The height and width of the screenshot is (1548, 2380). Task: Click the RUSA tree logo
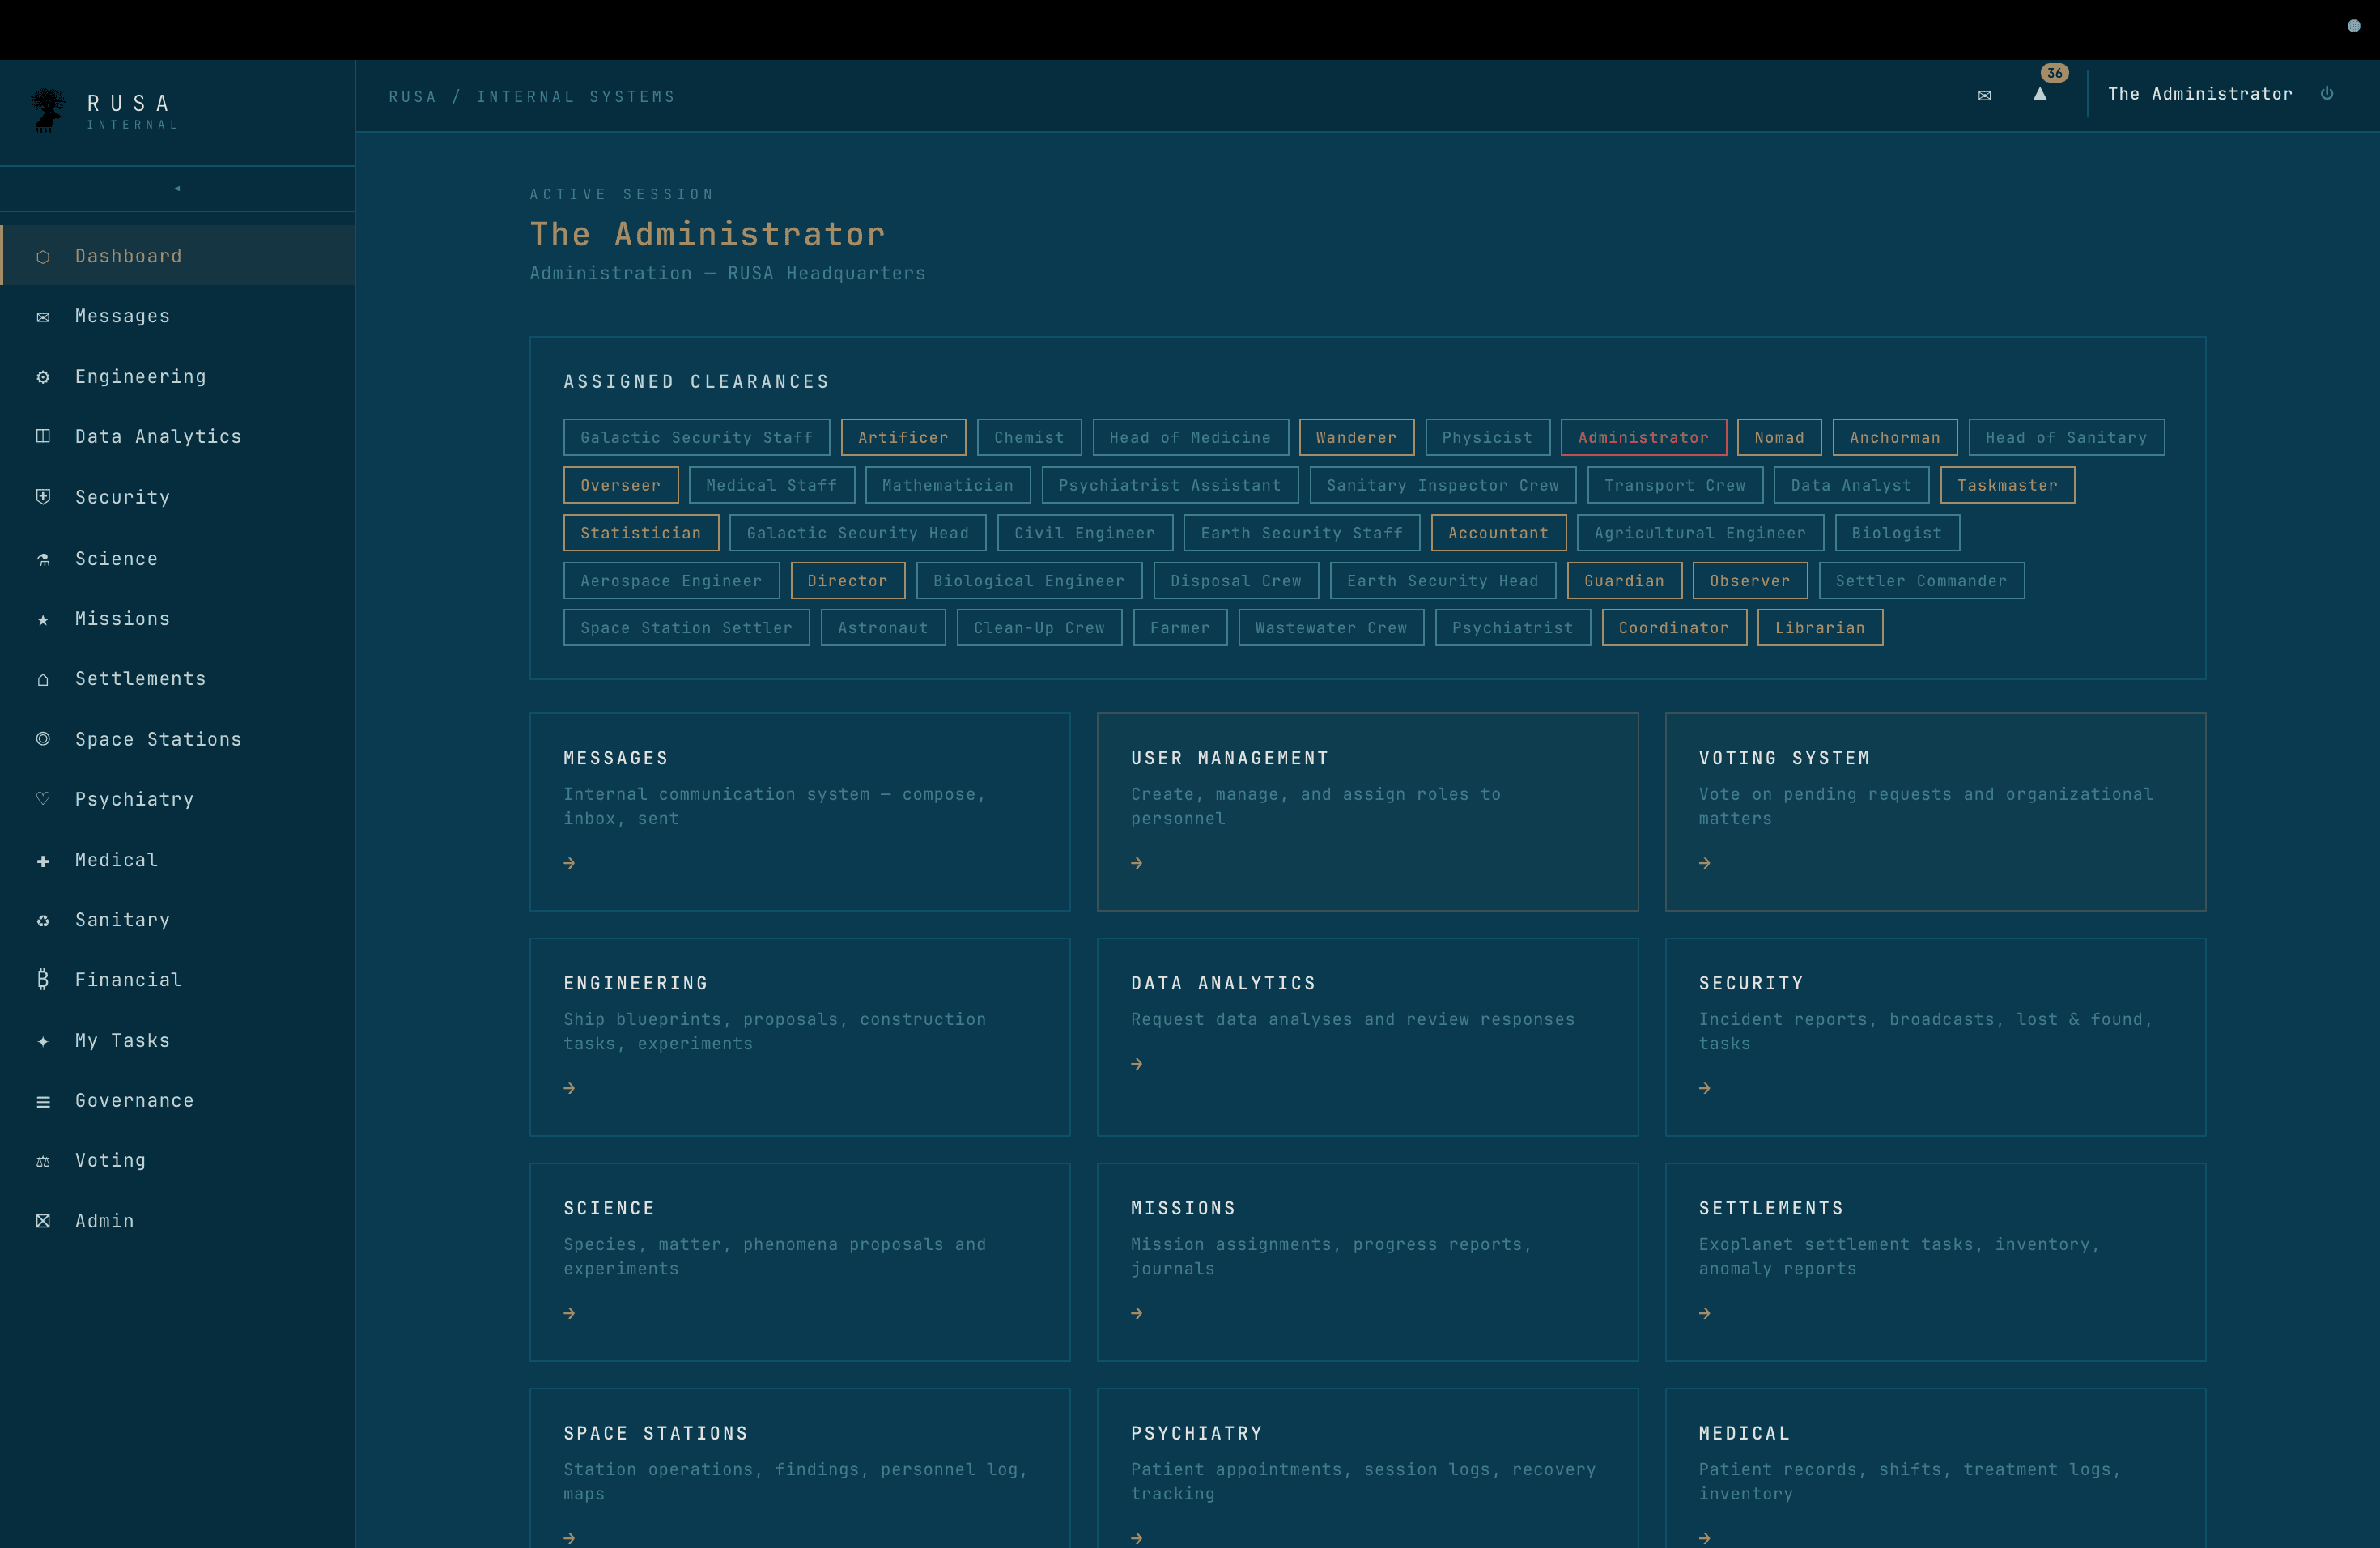tap(47, 110)
